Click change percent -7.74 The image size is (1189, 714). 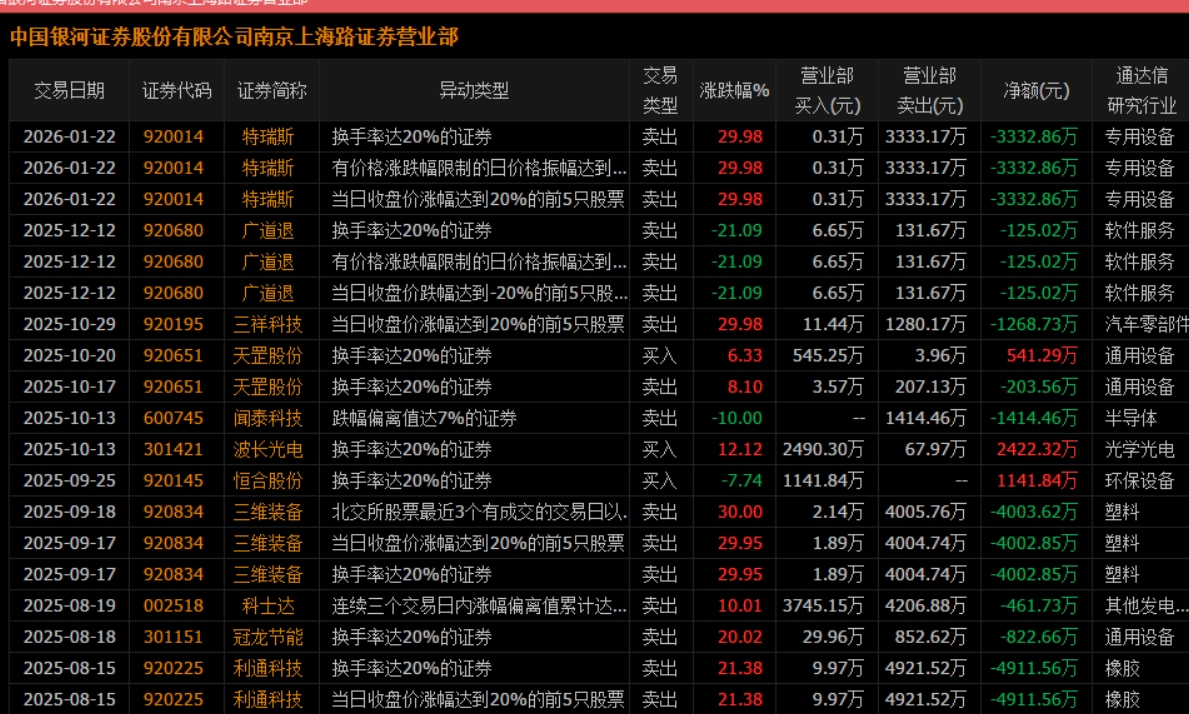click(x=741, y=481)
